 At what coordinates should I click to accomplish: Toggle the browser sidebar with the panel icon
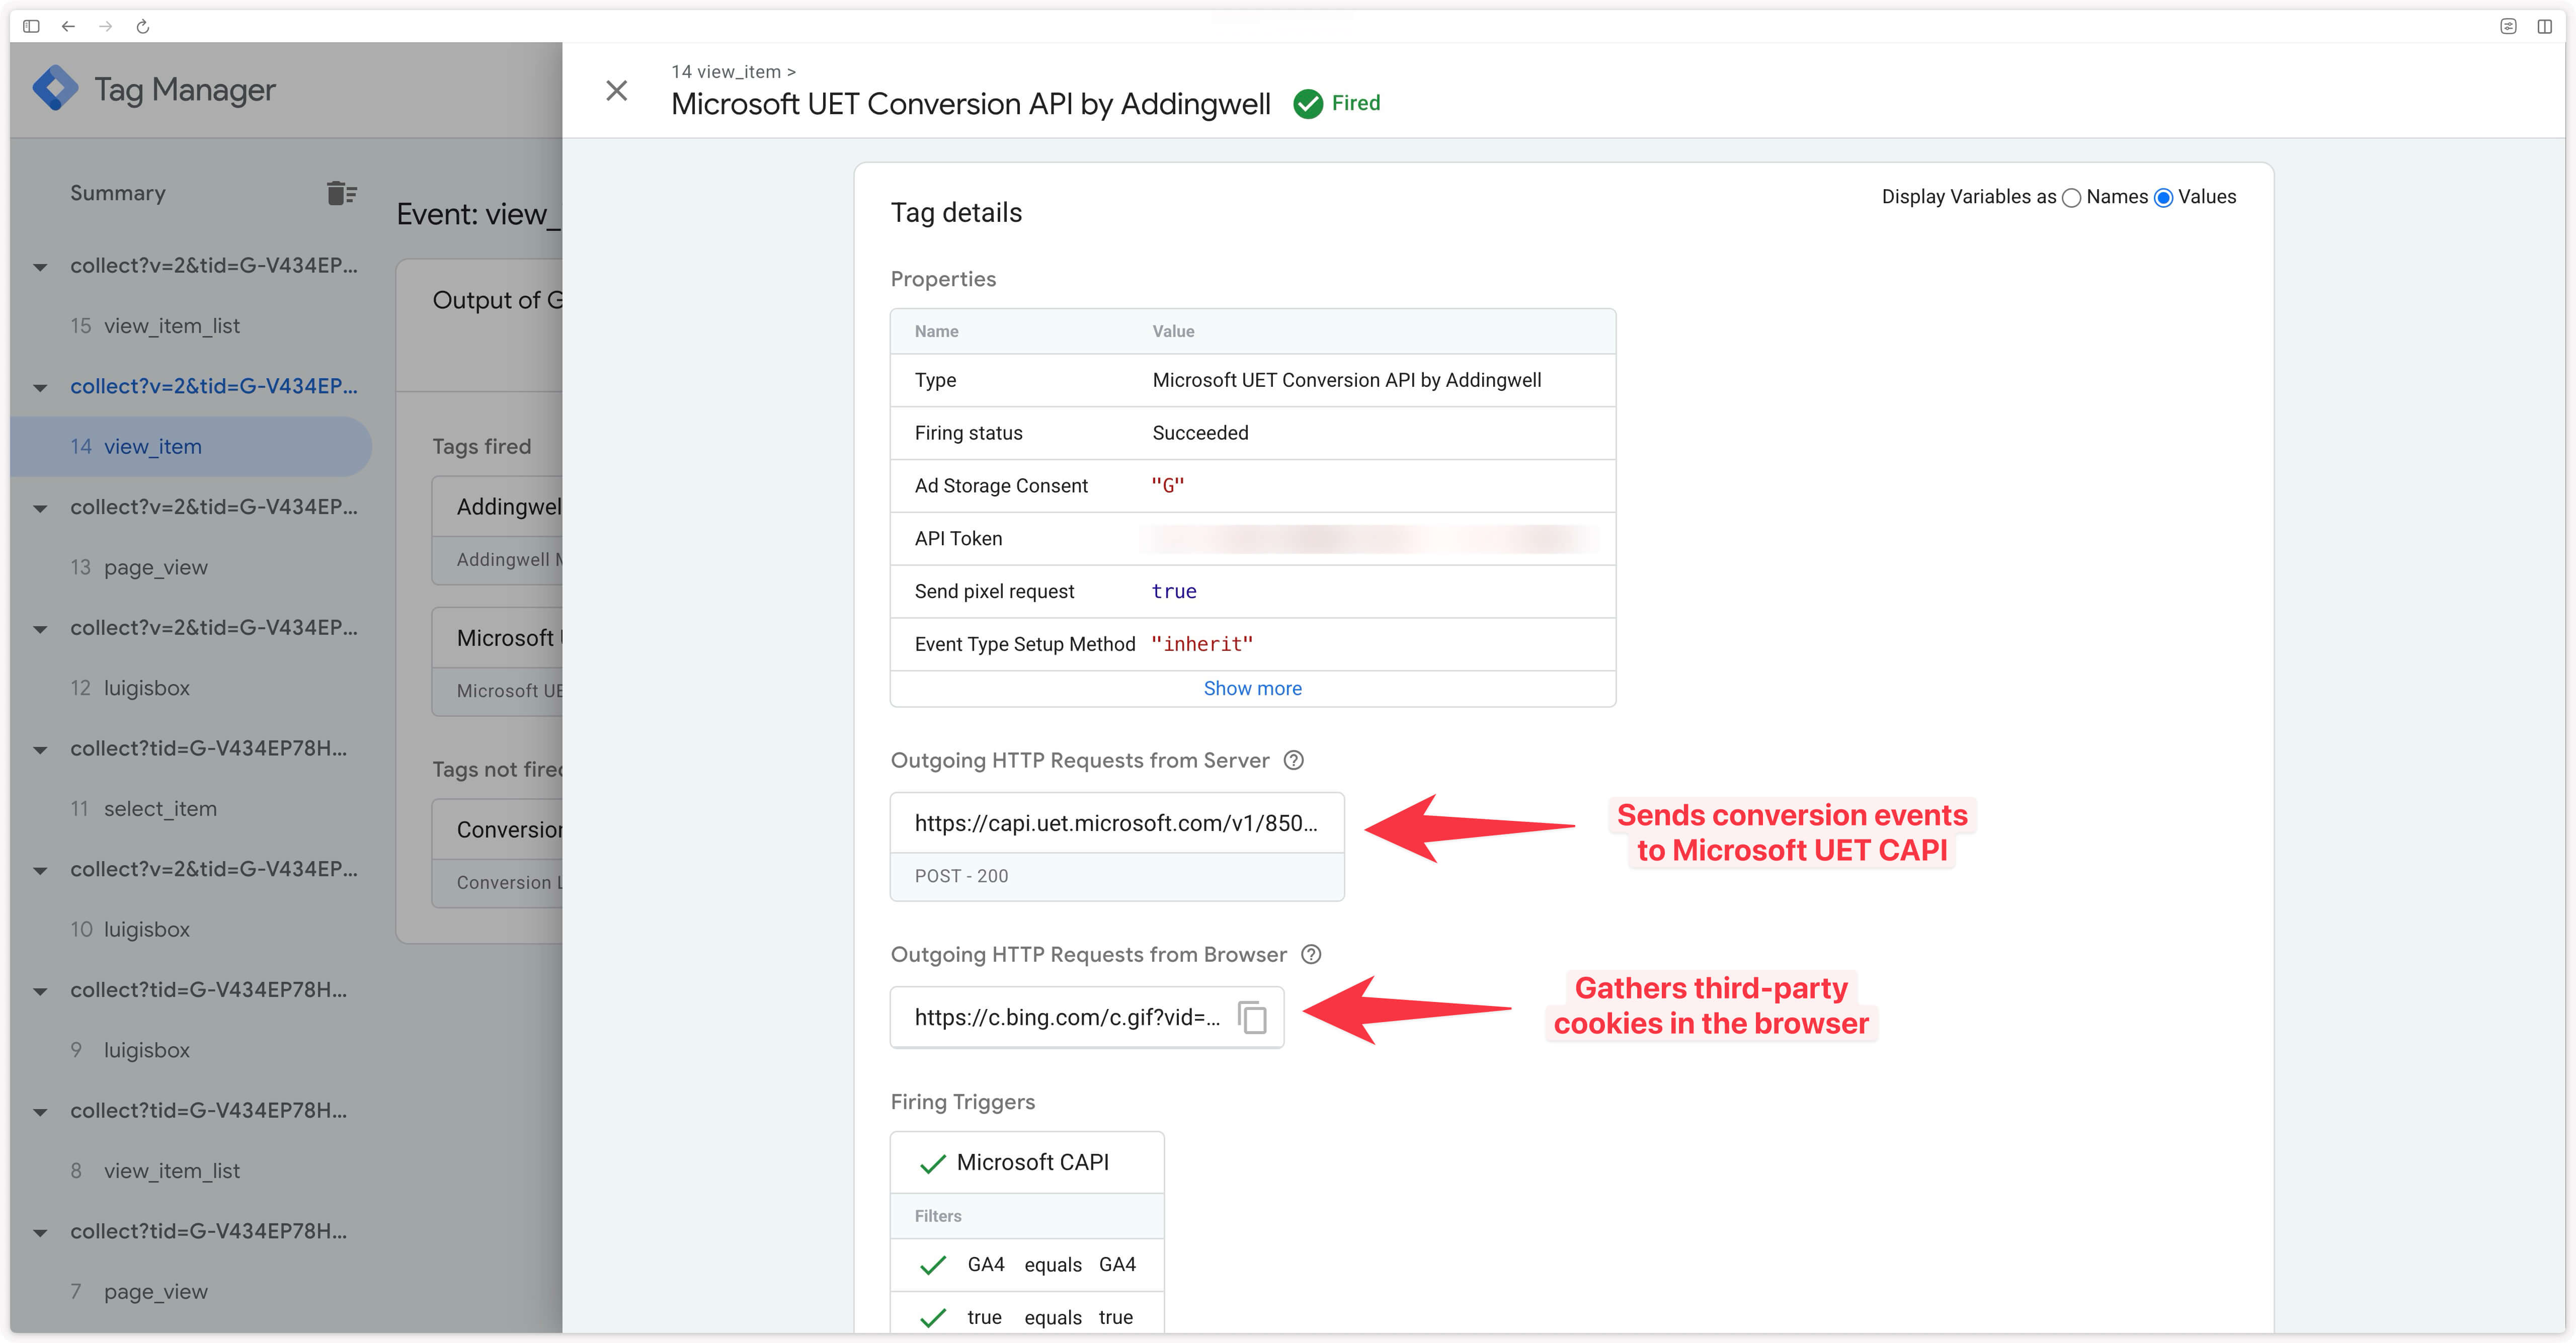[x=31, y=26]
